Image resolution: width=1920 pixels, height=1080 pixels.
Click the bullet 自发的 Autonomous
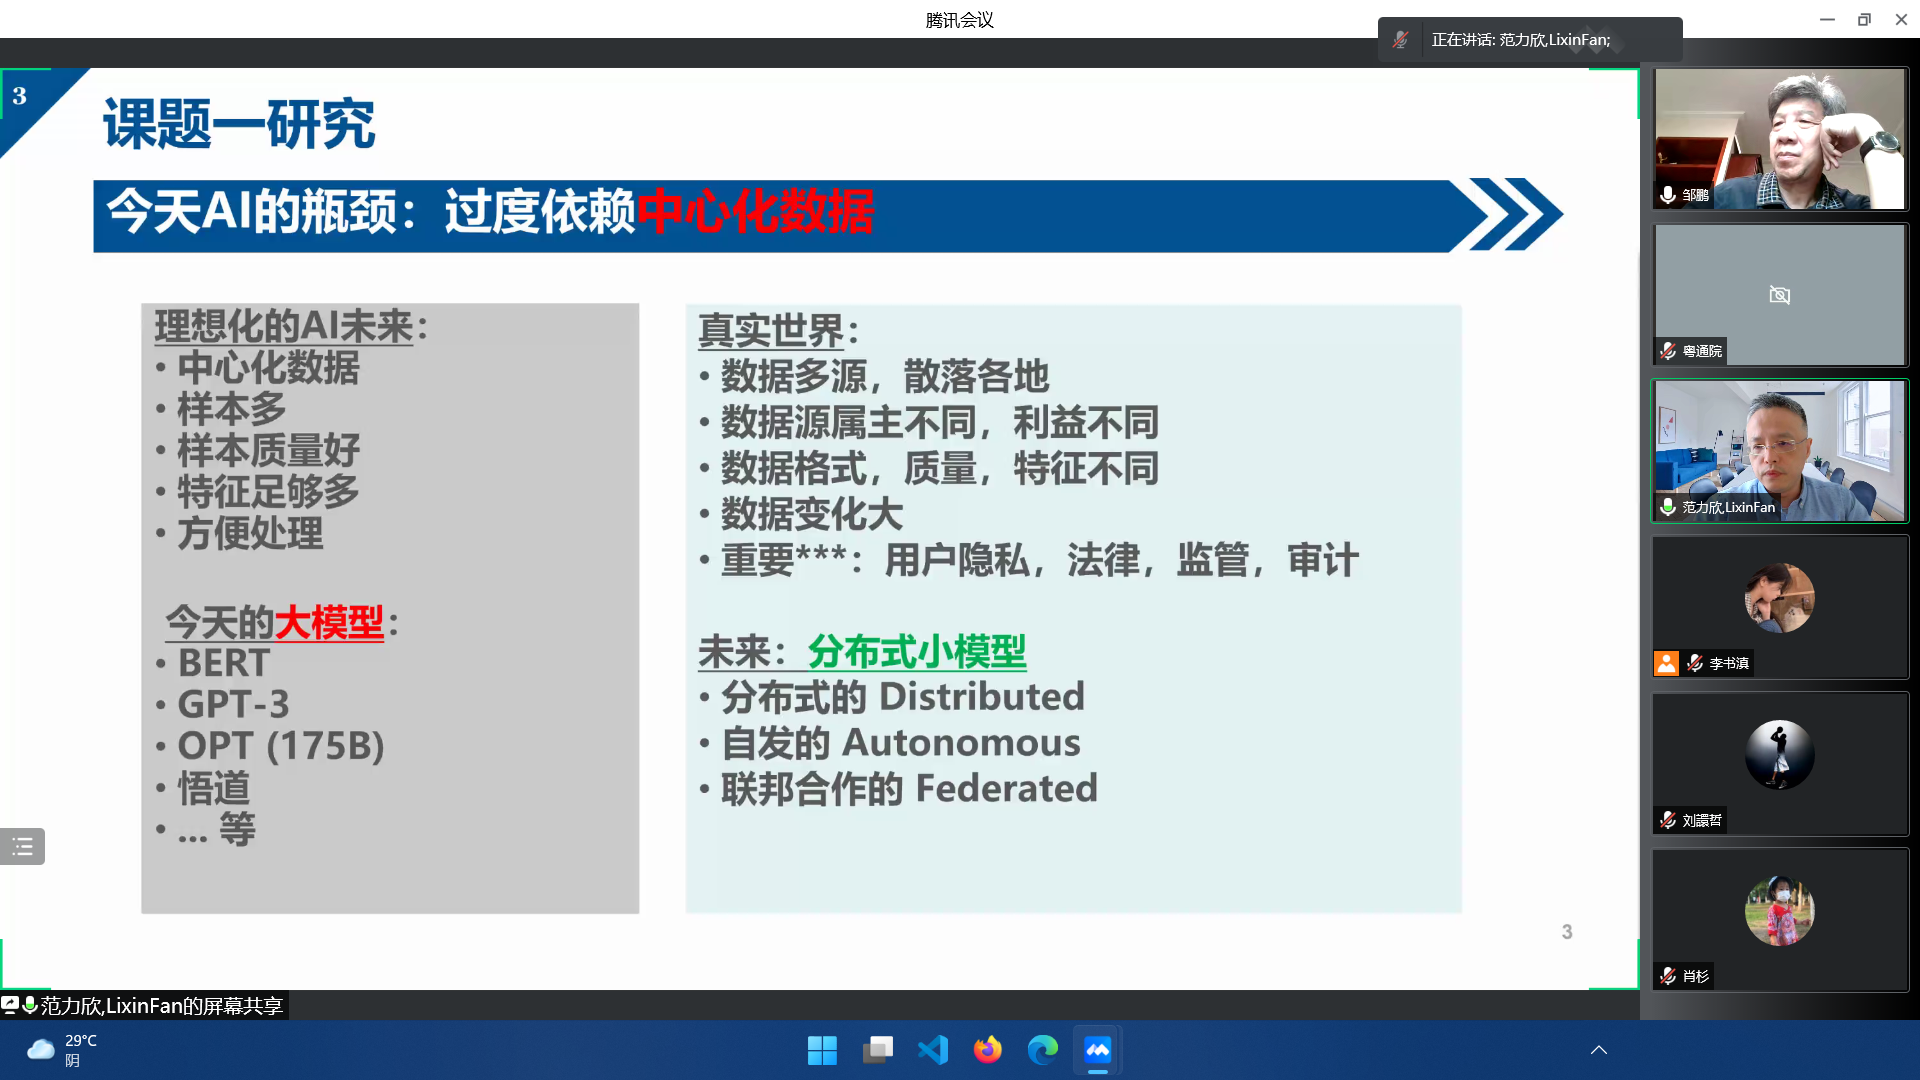click(x=900, y=743)
